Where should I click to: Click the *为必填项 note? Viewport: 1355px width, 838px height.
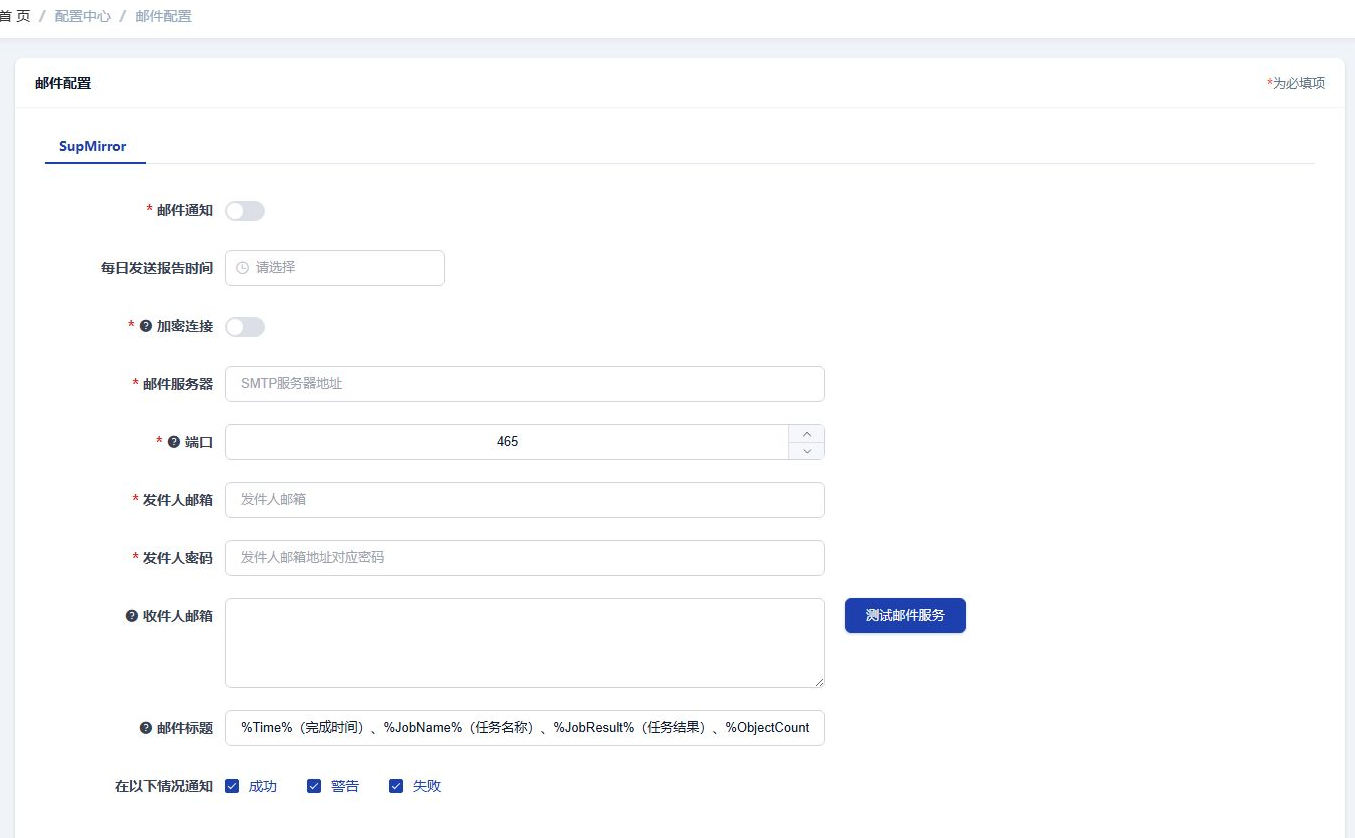click(x=1296, y=83)
